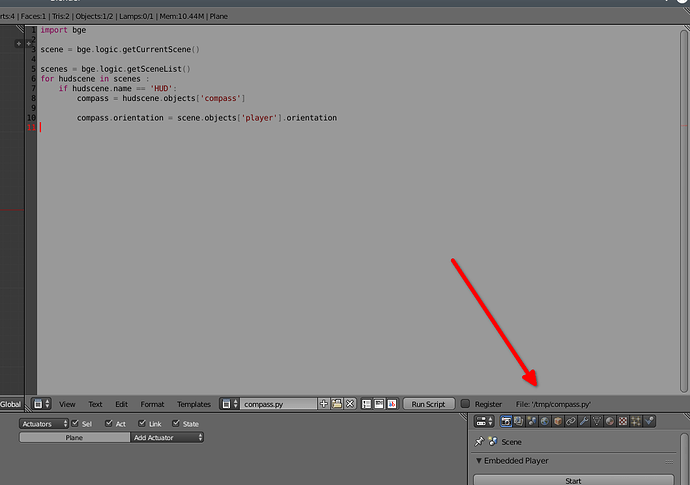Open the Texture properties tab
Screen dimensions: 690x485
pyautogui.click(x=623, y=421)
